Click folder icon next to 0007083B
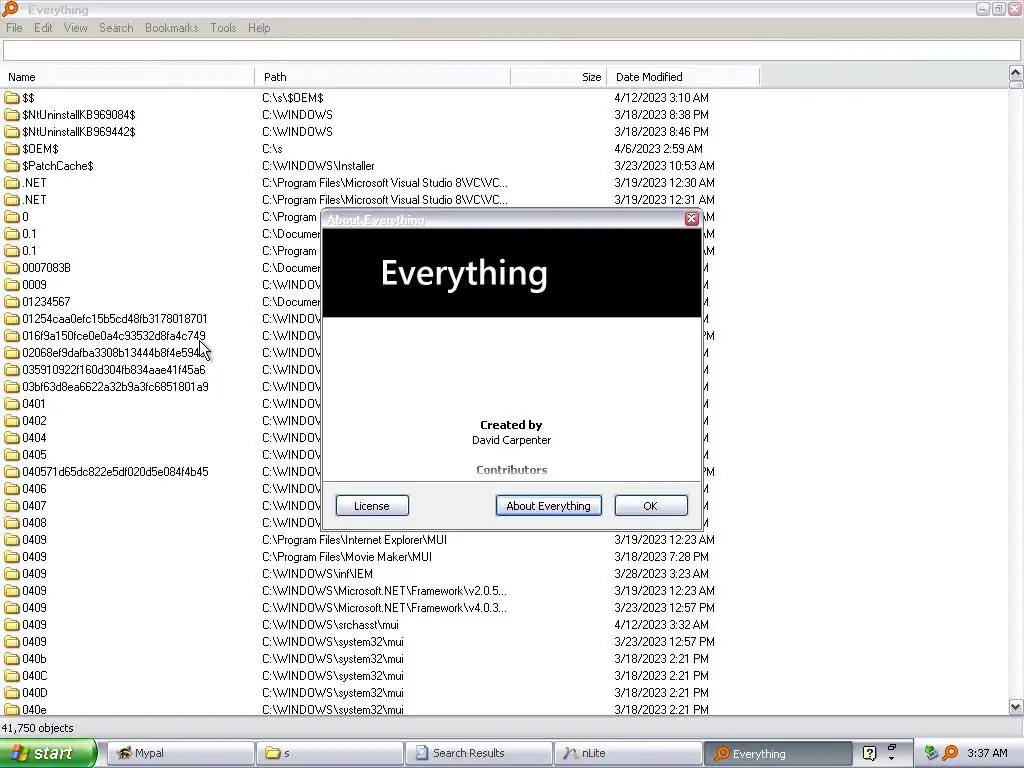The width and height of the screenshot is (1024, 768). (12, 268)
